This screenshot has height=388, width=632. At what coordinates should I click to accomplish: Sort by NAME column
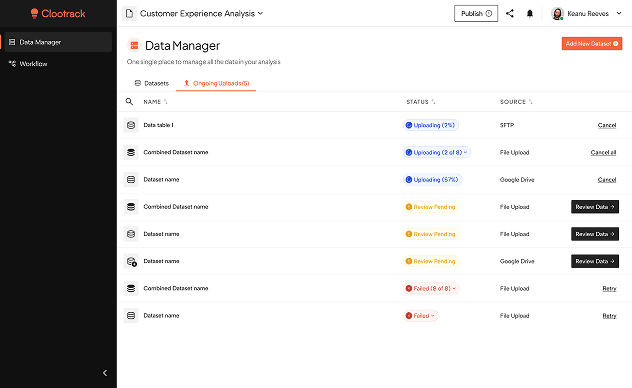pos(155,102)
